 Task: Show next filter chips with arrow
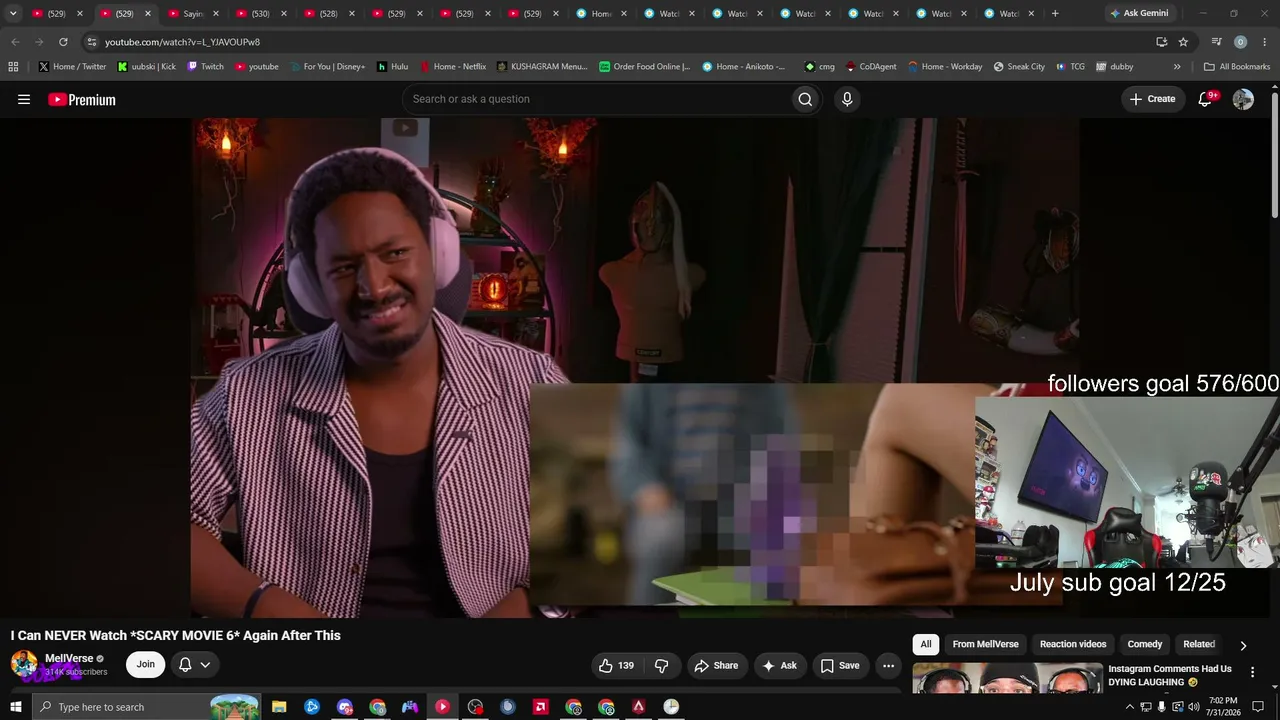[x=1243, y=645]
